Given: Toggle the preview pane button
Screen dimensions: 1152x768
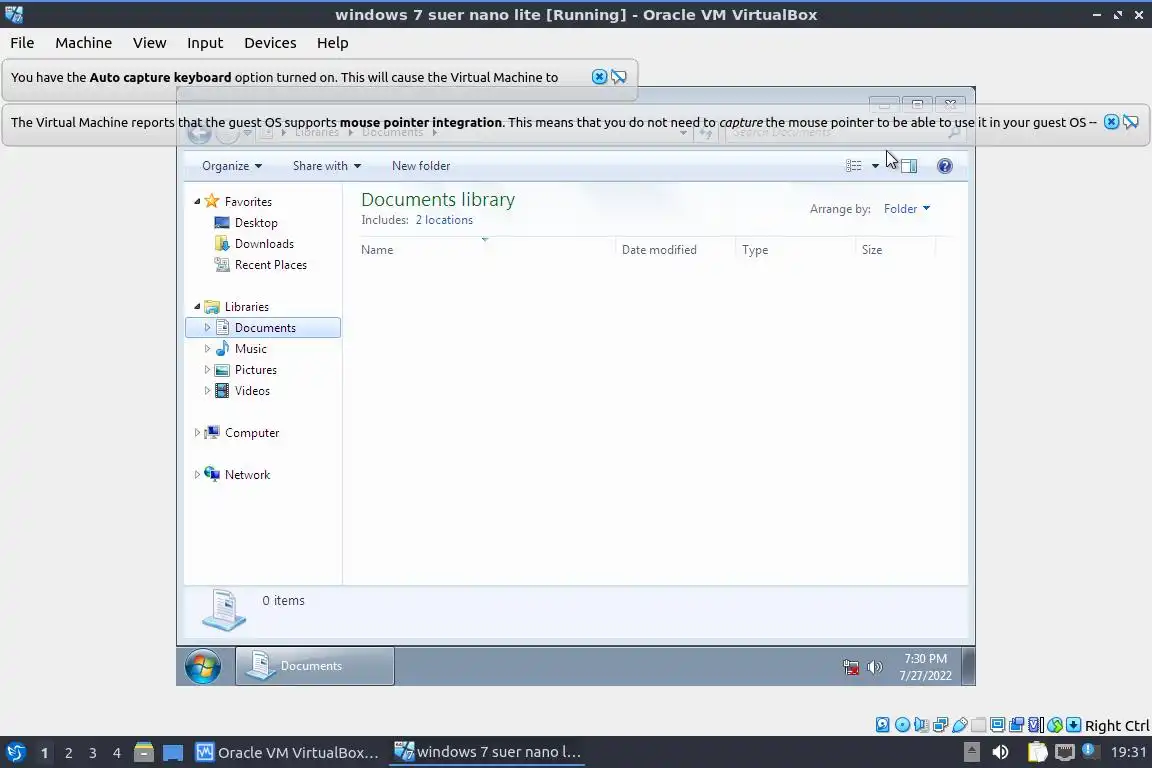Looking at the screenshot, I should coord(909,166).
